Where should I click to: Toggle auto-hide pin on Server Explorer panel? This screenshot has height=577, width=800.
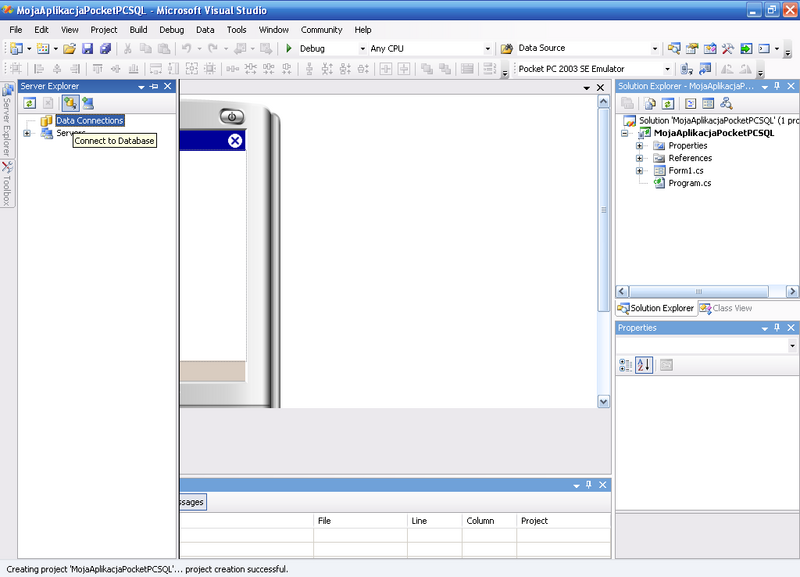pos(154,86)
